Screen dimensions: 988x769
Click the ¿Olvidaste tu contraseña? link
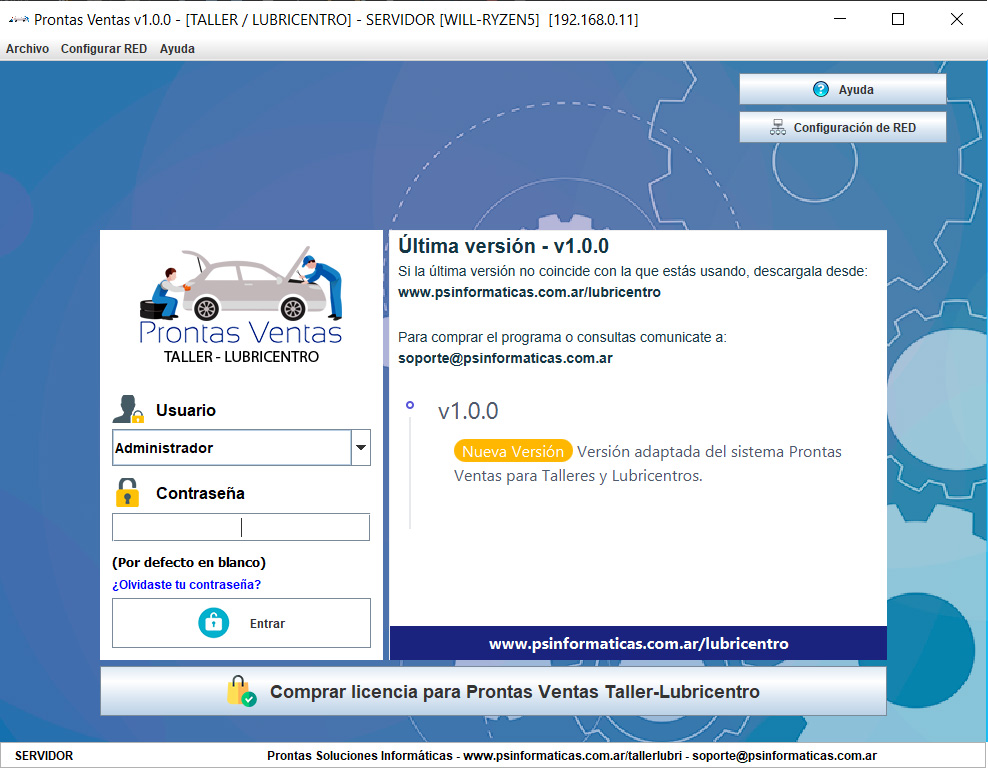coord(187,584)
